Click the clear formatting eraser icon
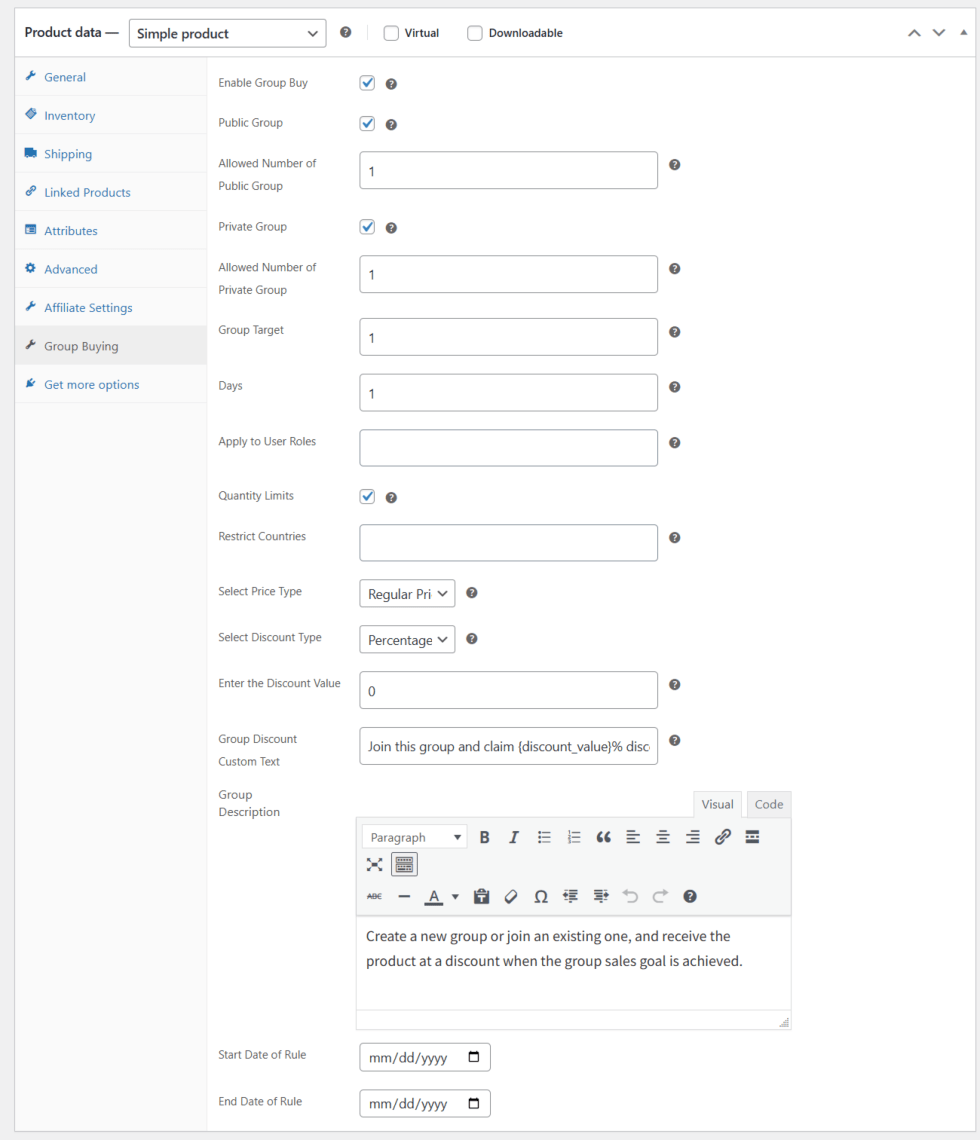This screenshot has height=1140, width=980. pyautogui.click(x=511, y=896)
